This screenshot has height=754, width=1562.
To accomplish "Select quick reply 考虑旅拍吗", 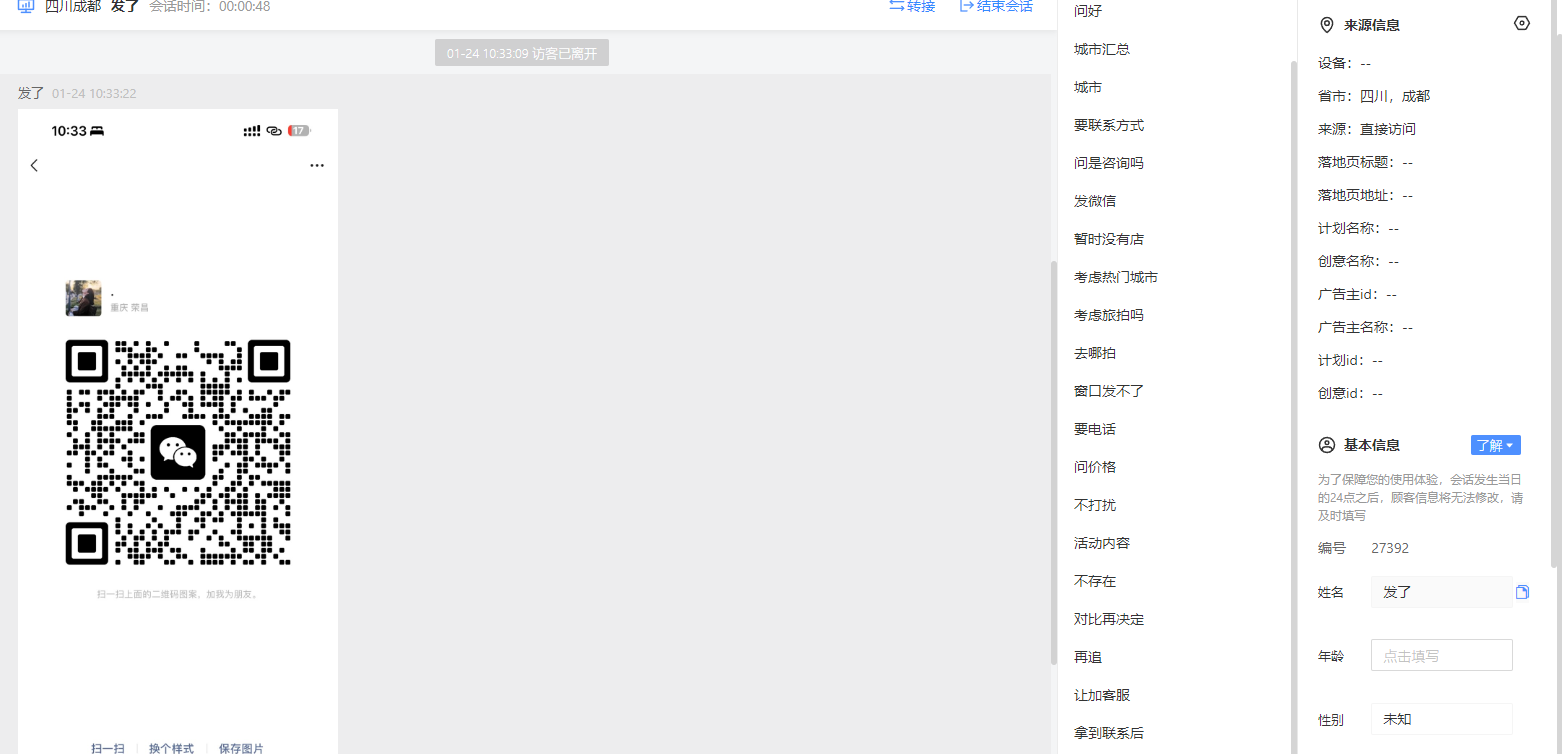I will (1109, 315).
